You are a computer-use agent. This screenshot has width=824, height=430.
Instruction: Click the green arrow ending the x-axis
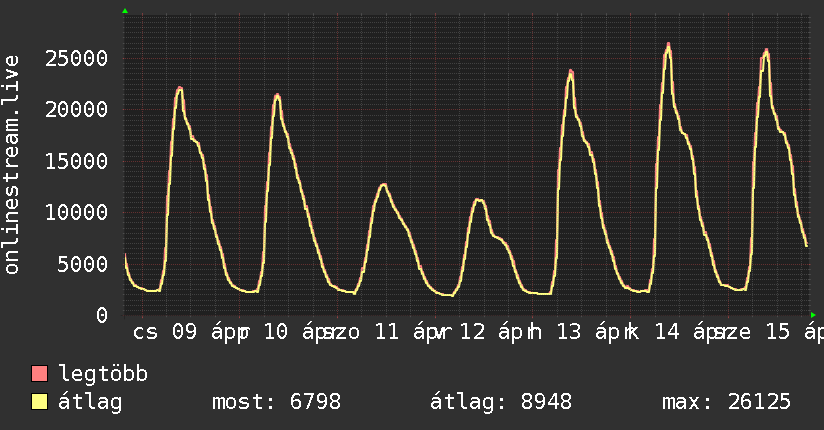tap(813, 315)
